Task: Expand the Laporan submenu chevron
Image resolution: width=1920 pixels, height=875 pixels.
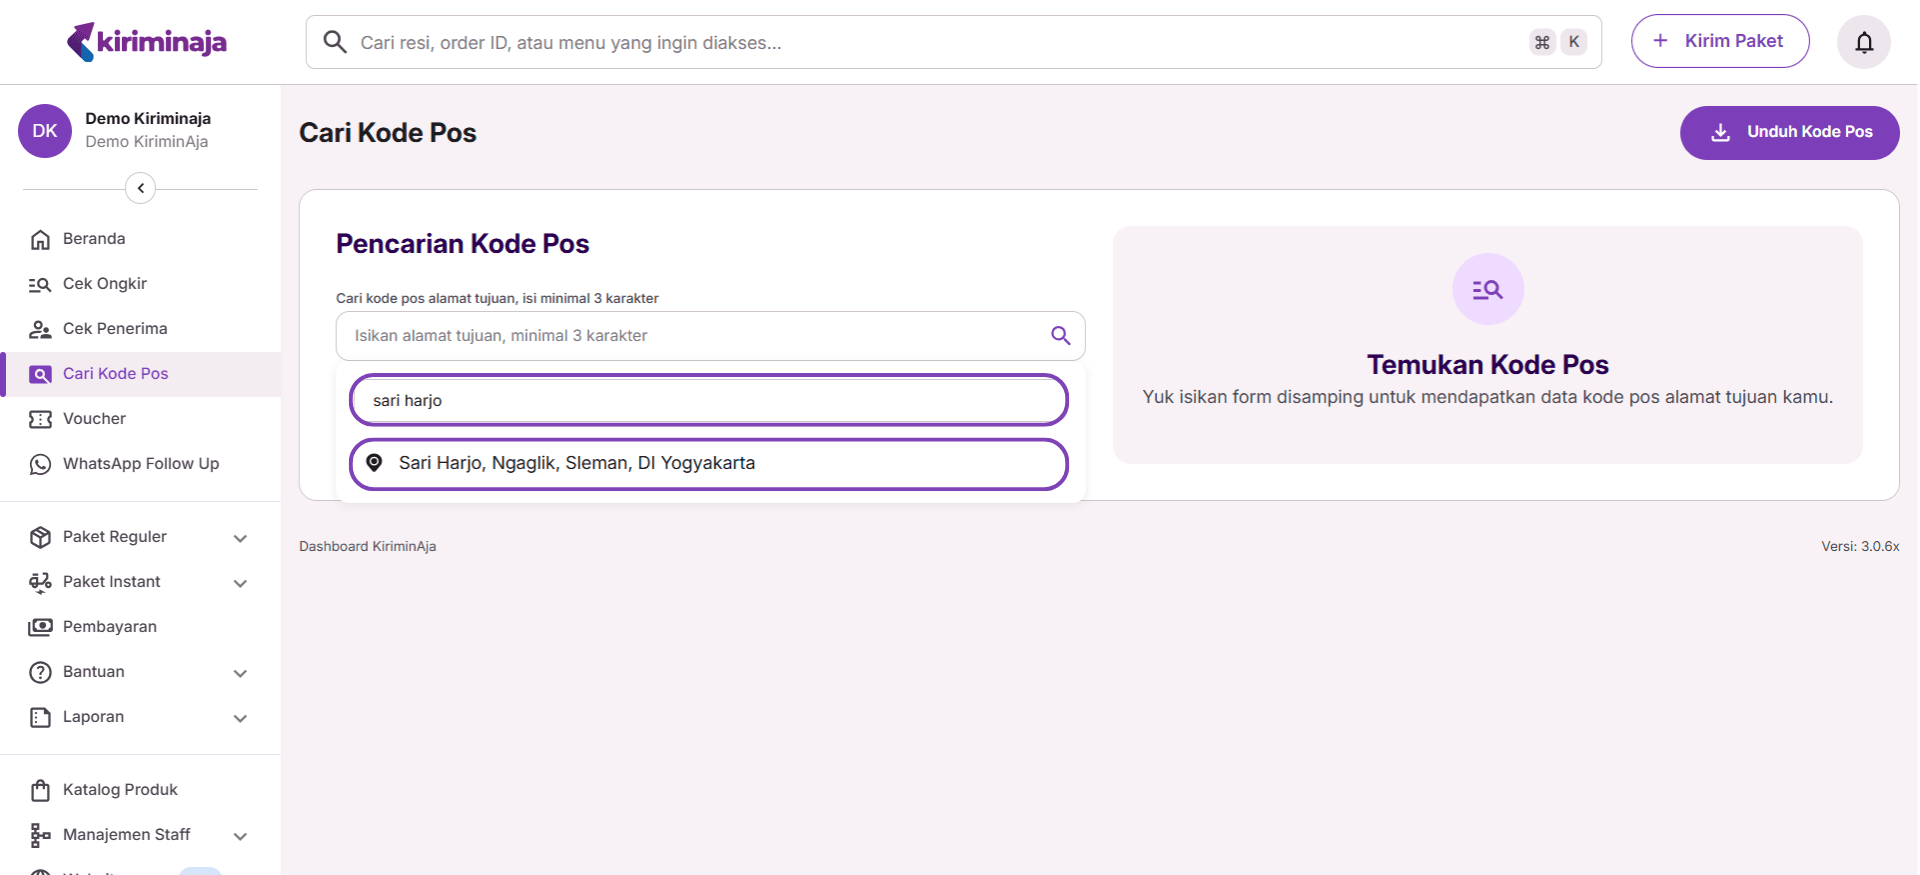Action: click(x=240, y=718)
